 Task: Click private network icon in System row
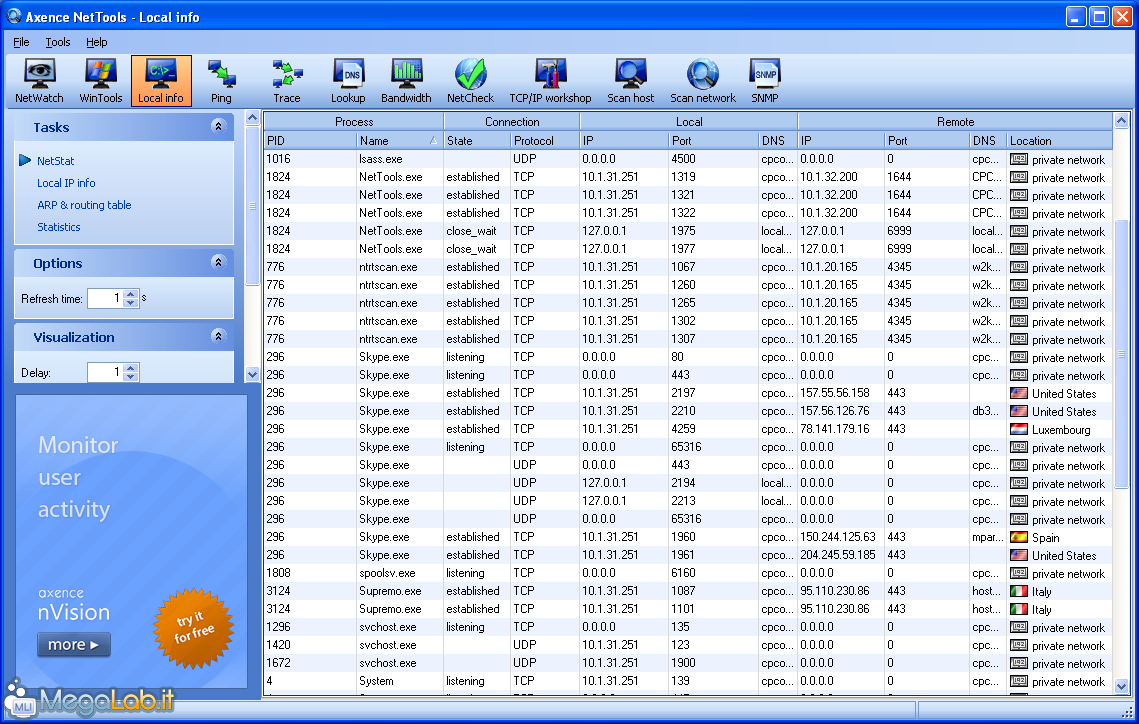(x=1018, y=681)
